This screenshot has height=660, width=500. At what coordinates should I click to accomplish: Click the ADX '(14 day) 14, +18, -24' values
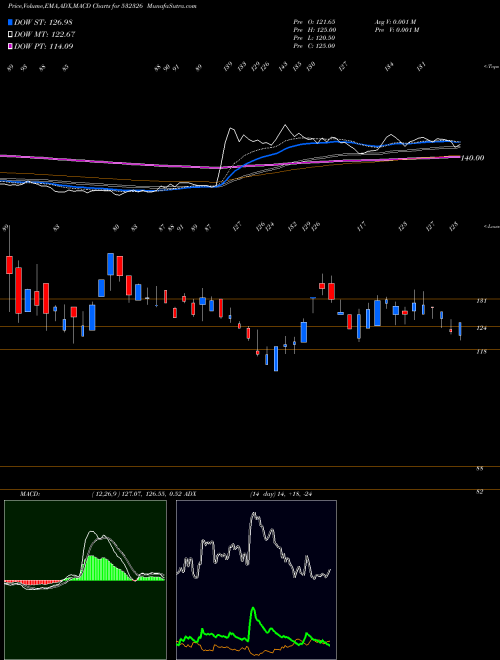point(281,494)
